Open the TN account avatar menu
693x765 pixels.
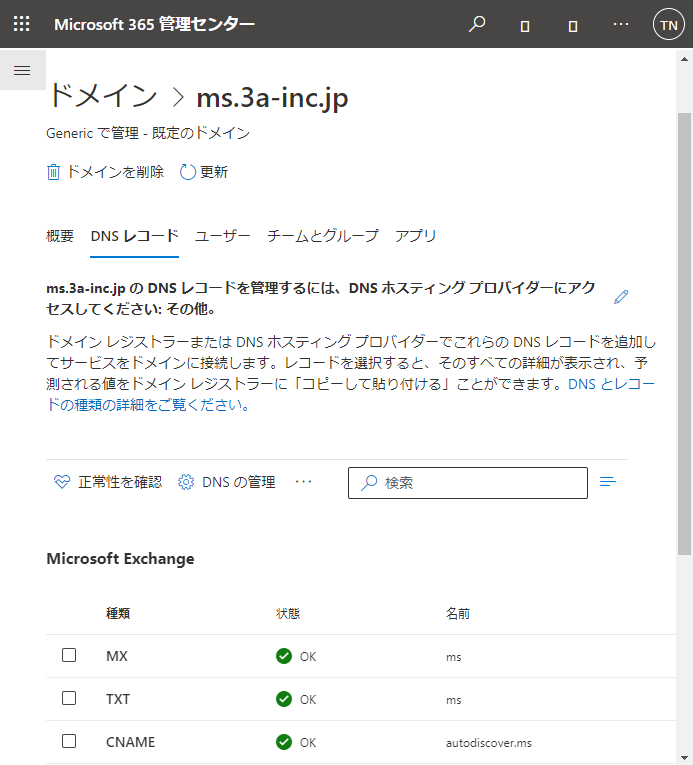coord(669,24)
